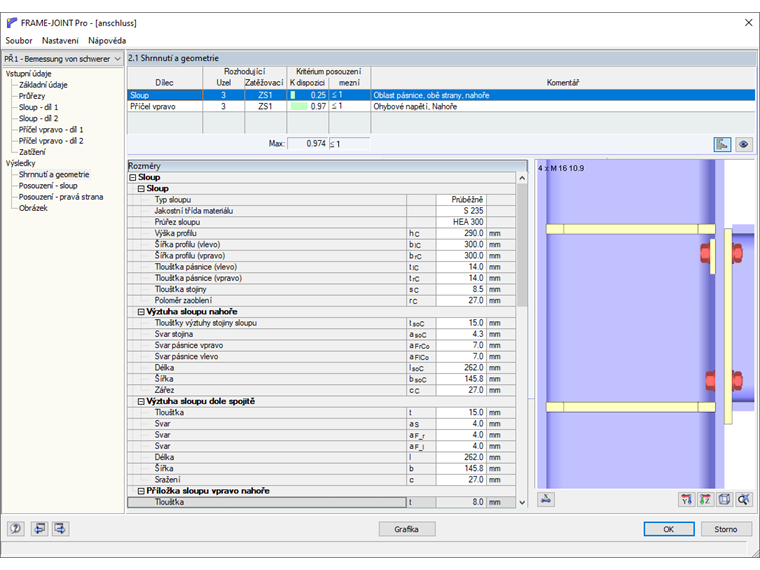Open Posouzení - sloup results
Viewport: 760px width, 570px height.
coord(48,186)
